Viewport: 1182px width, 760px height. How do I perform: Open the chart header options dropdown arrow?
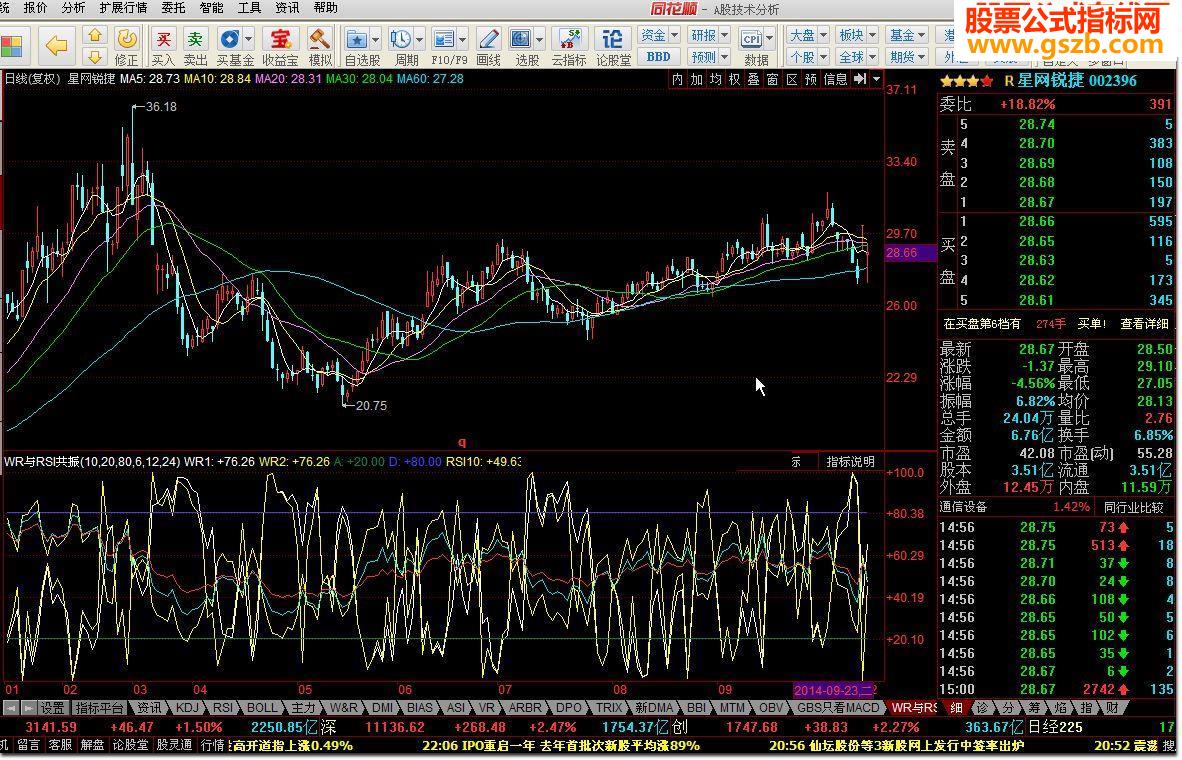click(876, 79)
